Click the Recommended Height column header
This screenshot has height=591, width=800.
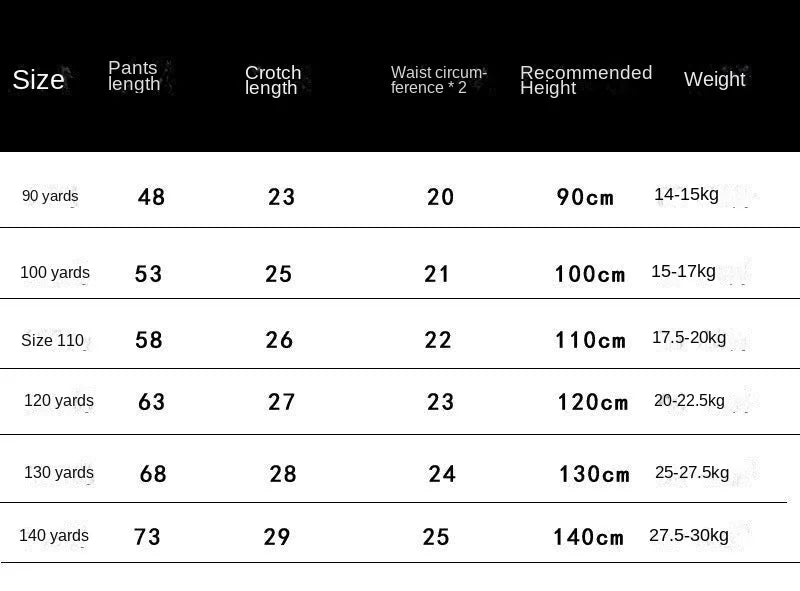click(x=586, y=80)
